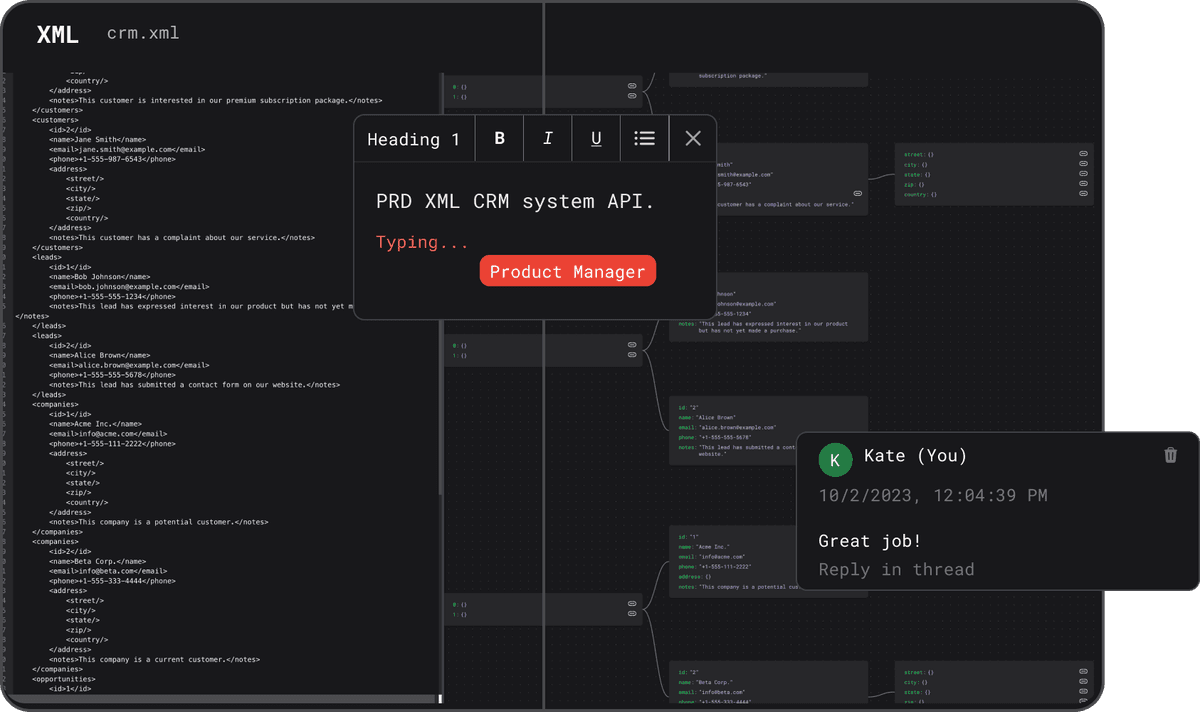Image resolution: width=1200 pixels, height=712 pixels.
Task: Toggle the link on the zip field
Action: (x=1083, y=184)
